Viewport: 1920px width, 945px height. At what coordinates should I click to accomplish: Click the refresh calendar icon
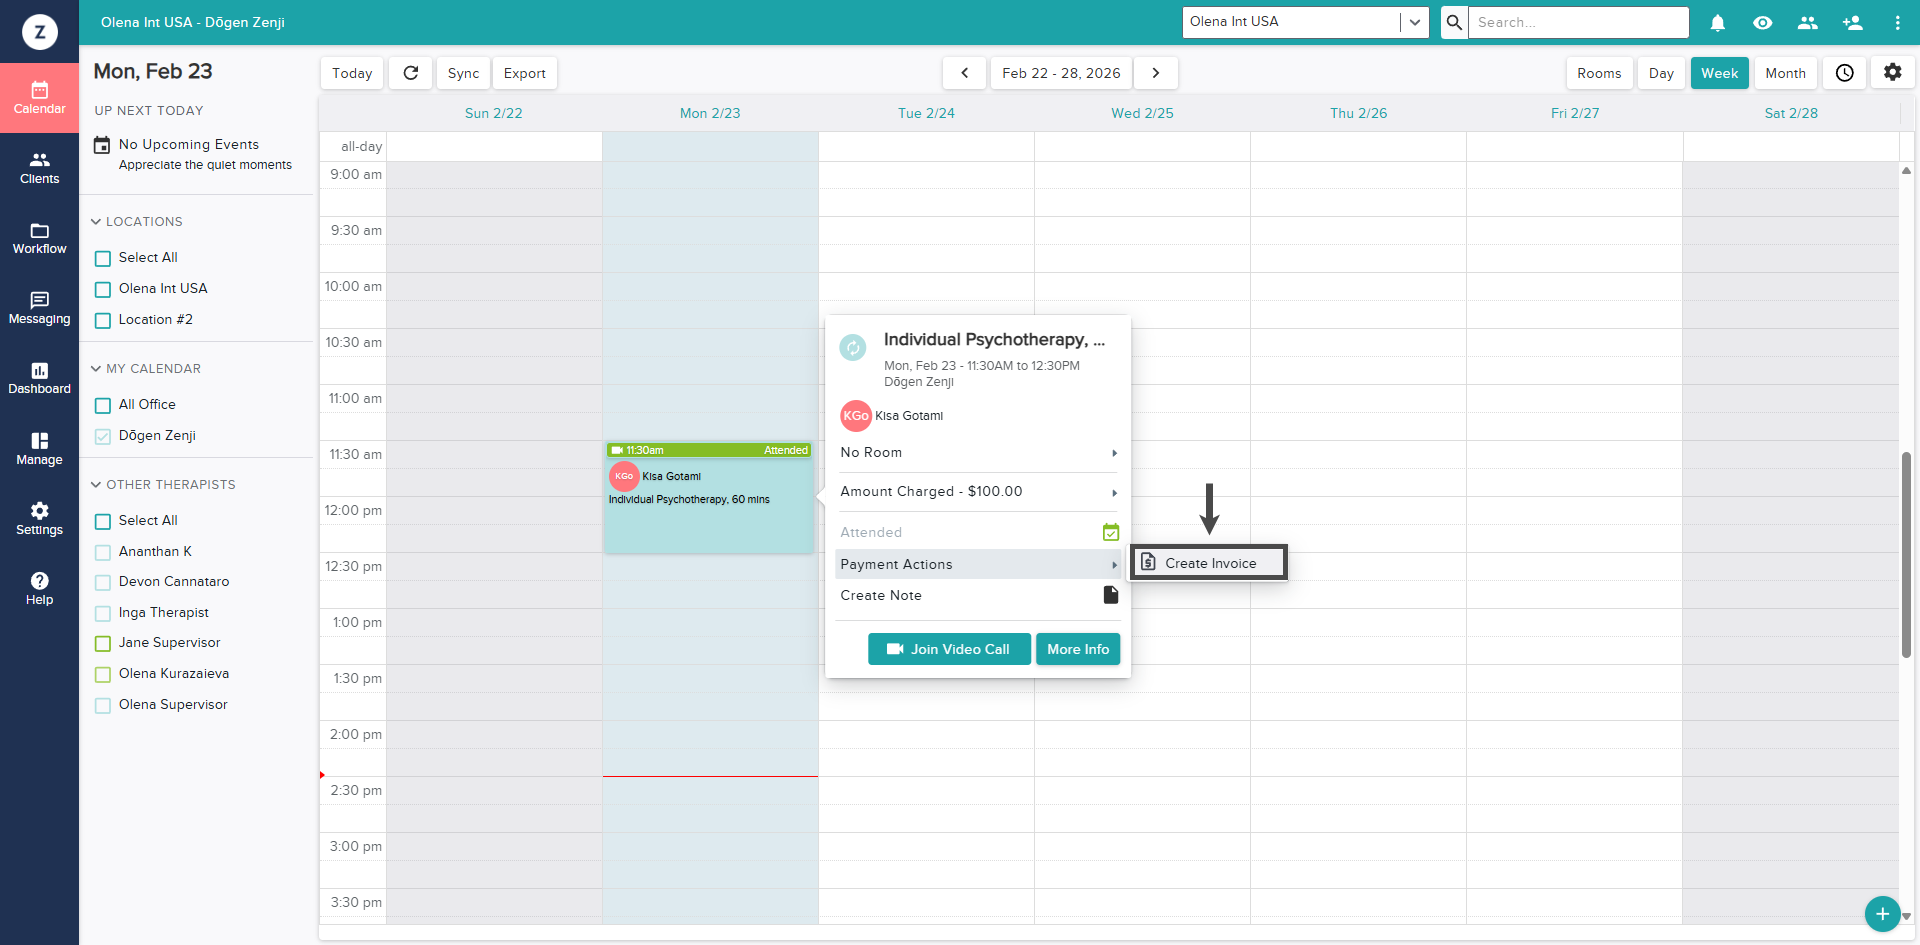click(411, 73)
